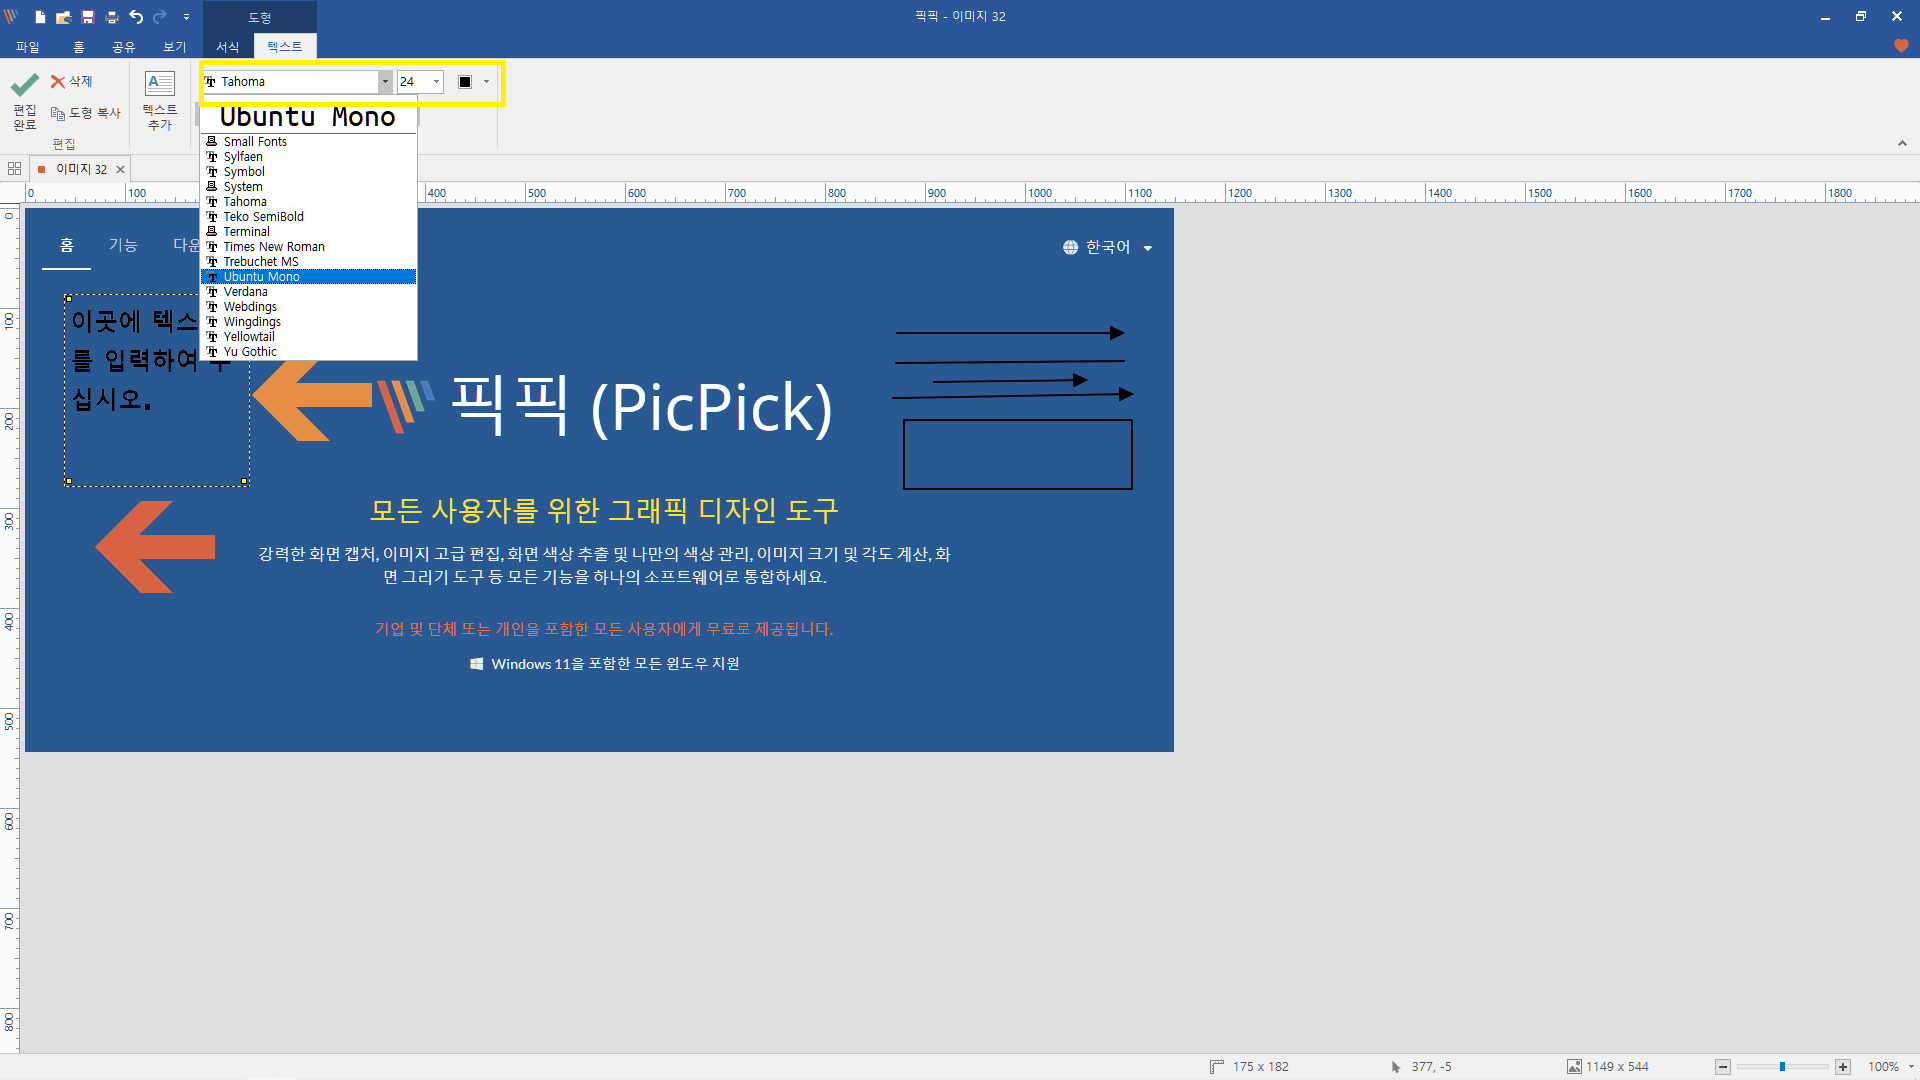Click the Print icon
Screen dimensions: 1920x1080
(x=110, y=16)
